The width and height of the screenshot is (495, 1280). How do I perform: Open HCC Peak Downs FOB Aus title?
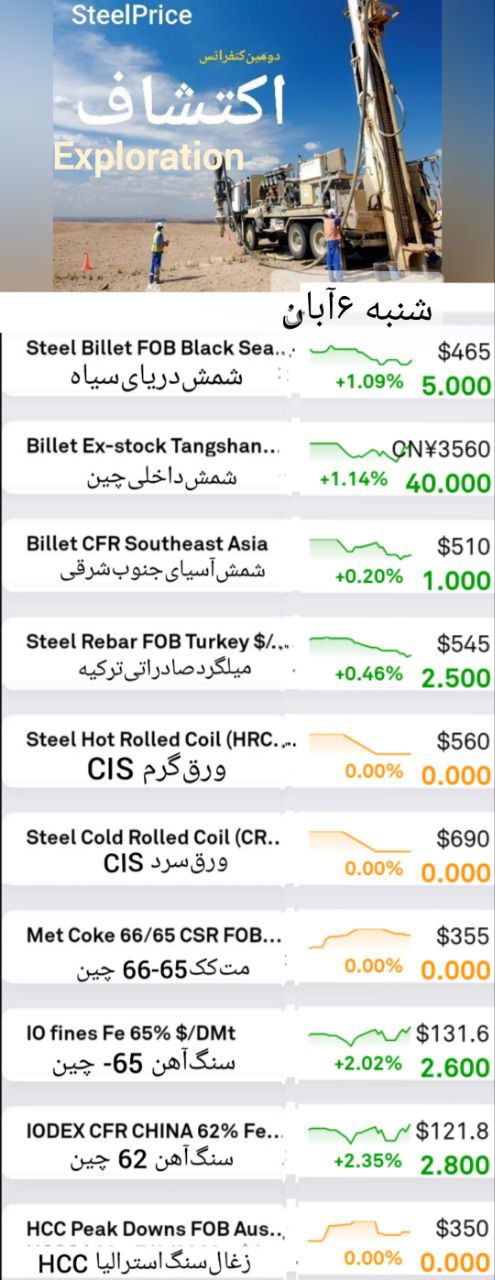click(155, 1228)
